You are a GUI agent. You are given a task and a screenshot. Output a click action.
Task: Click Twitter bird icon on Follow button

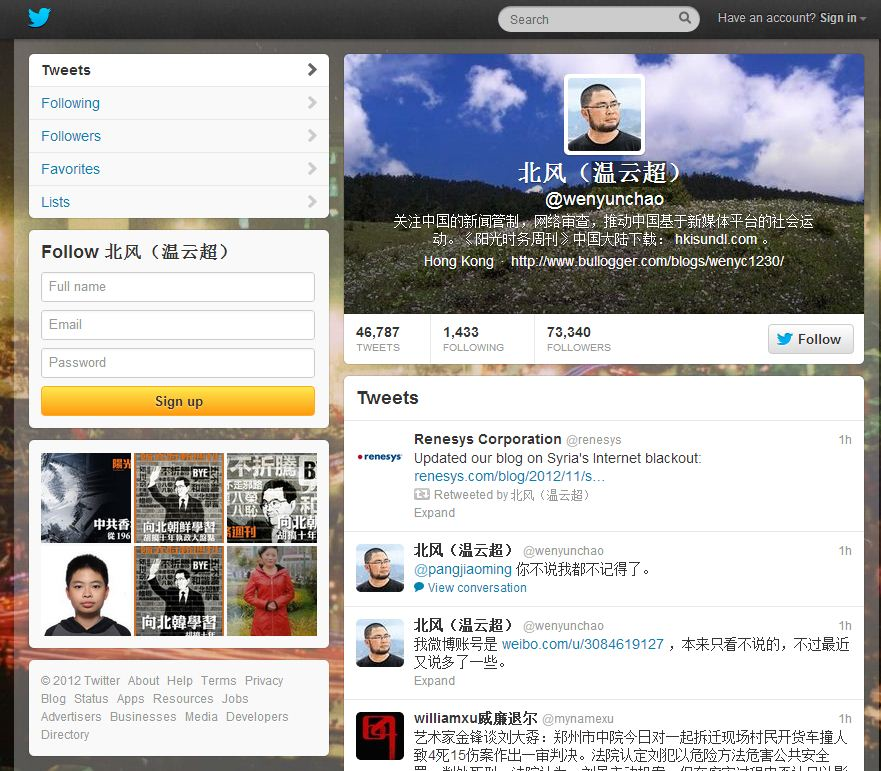pyautogui.click(x=784, y=339)
